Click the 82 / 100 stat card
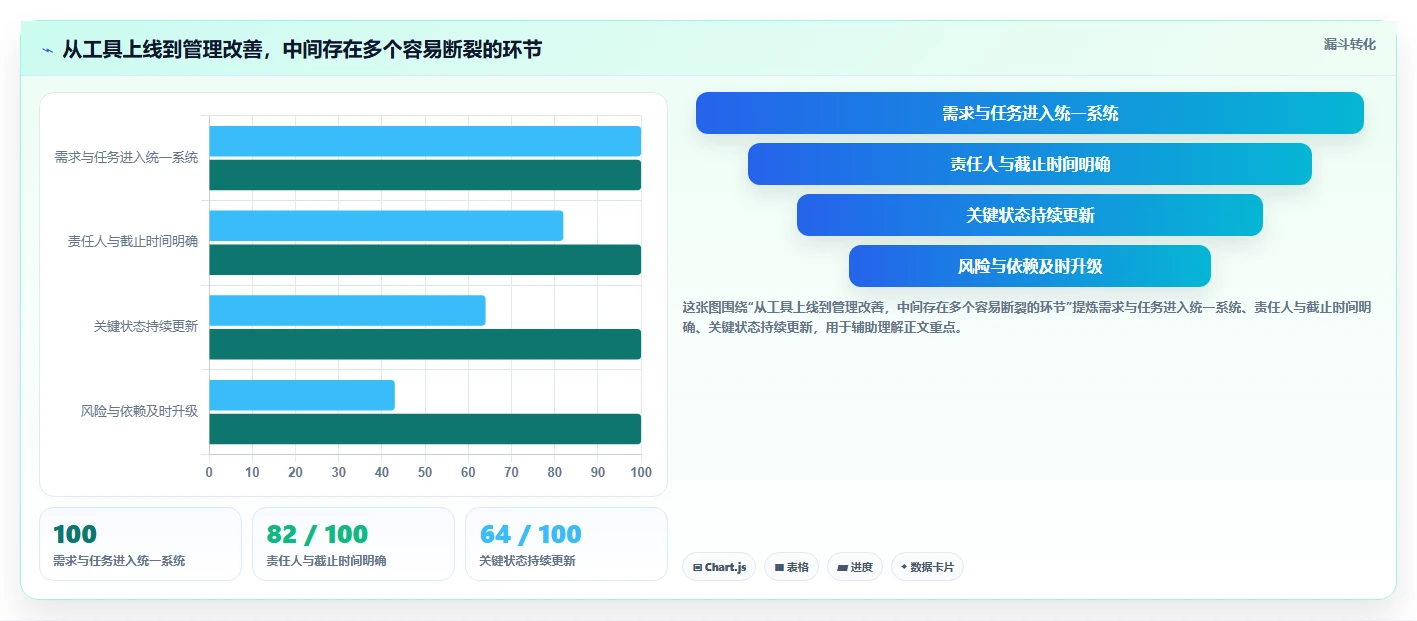Viewport: 1417px width, 621px height. 353,544
